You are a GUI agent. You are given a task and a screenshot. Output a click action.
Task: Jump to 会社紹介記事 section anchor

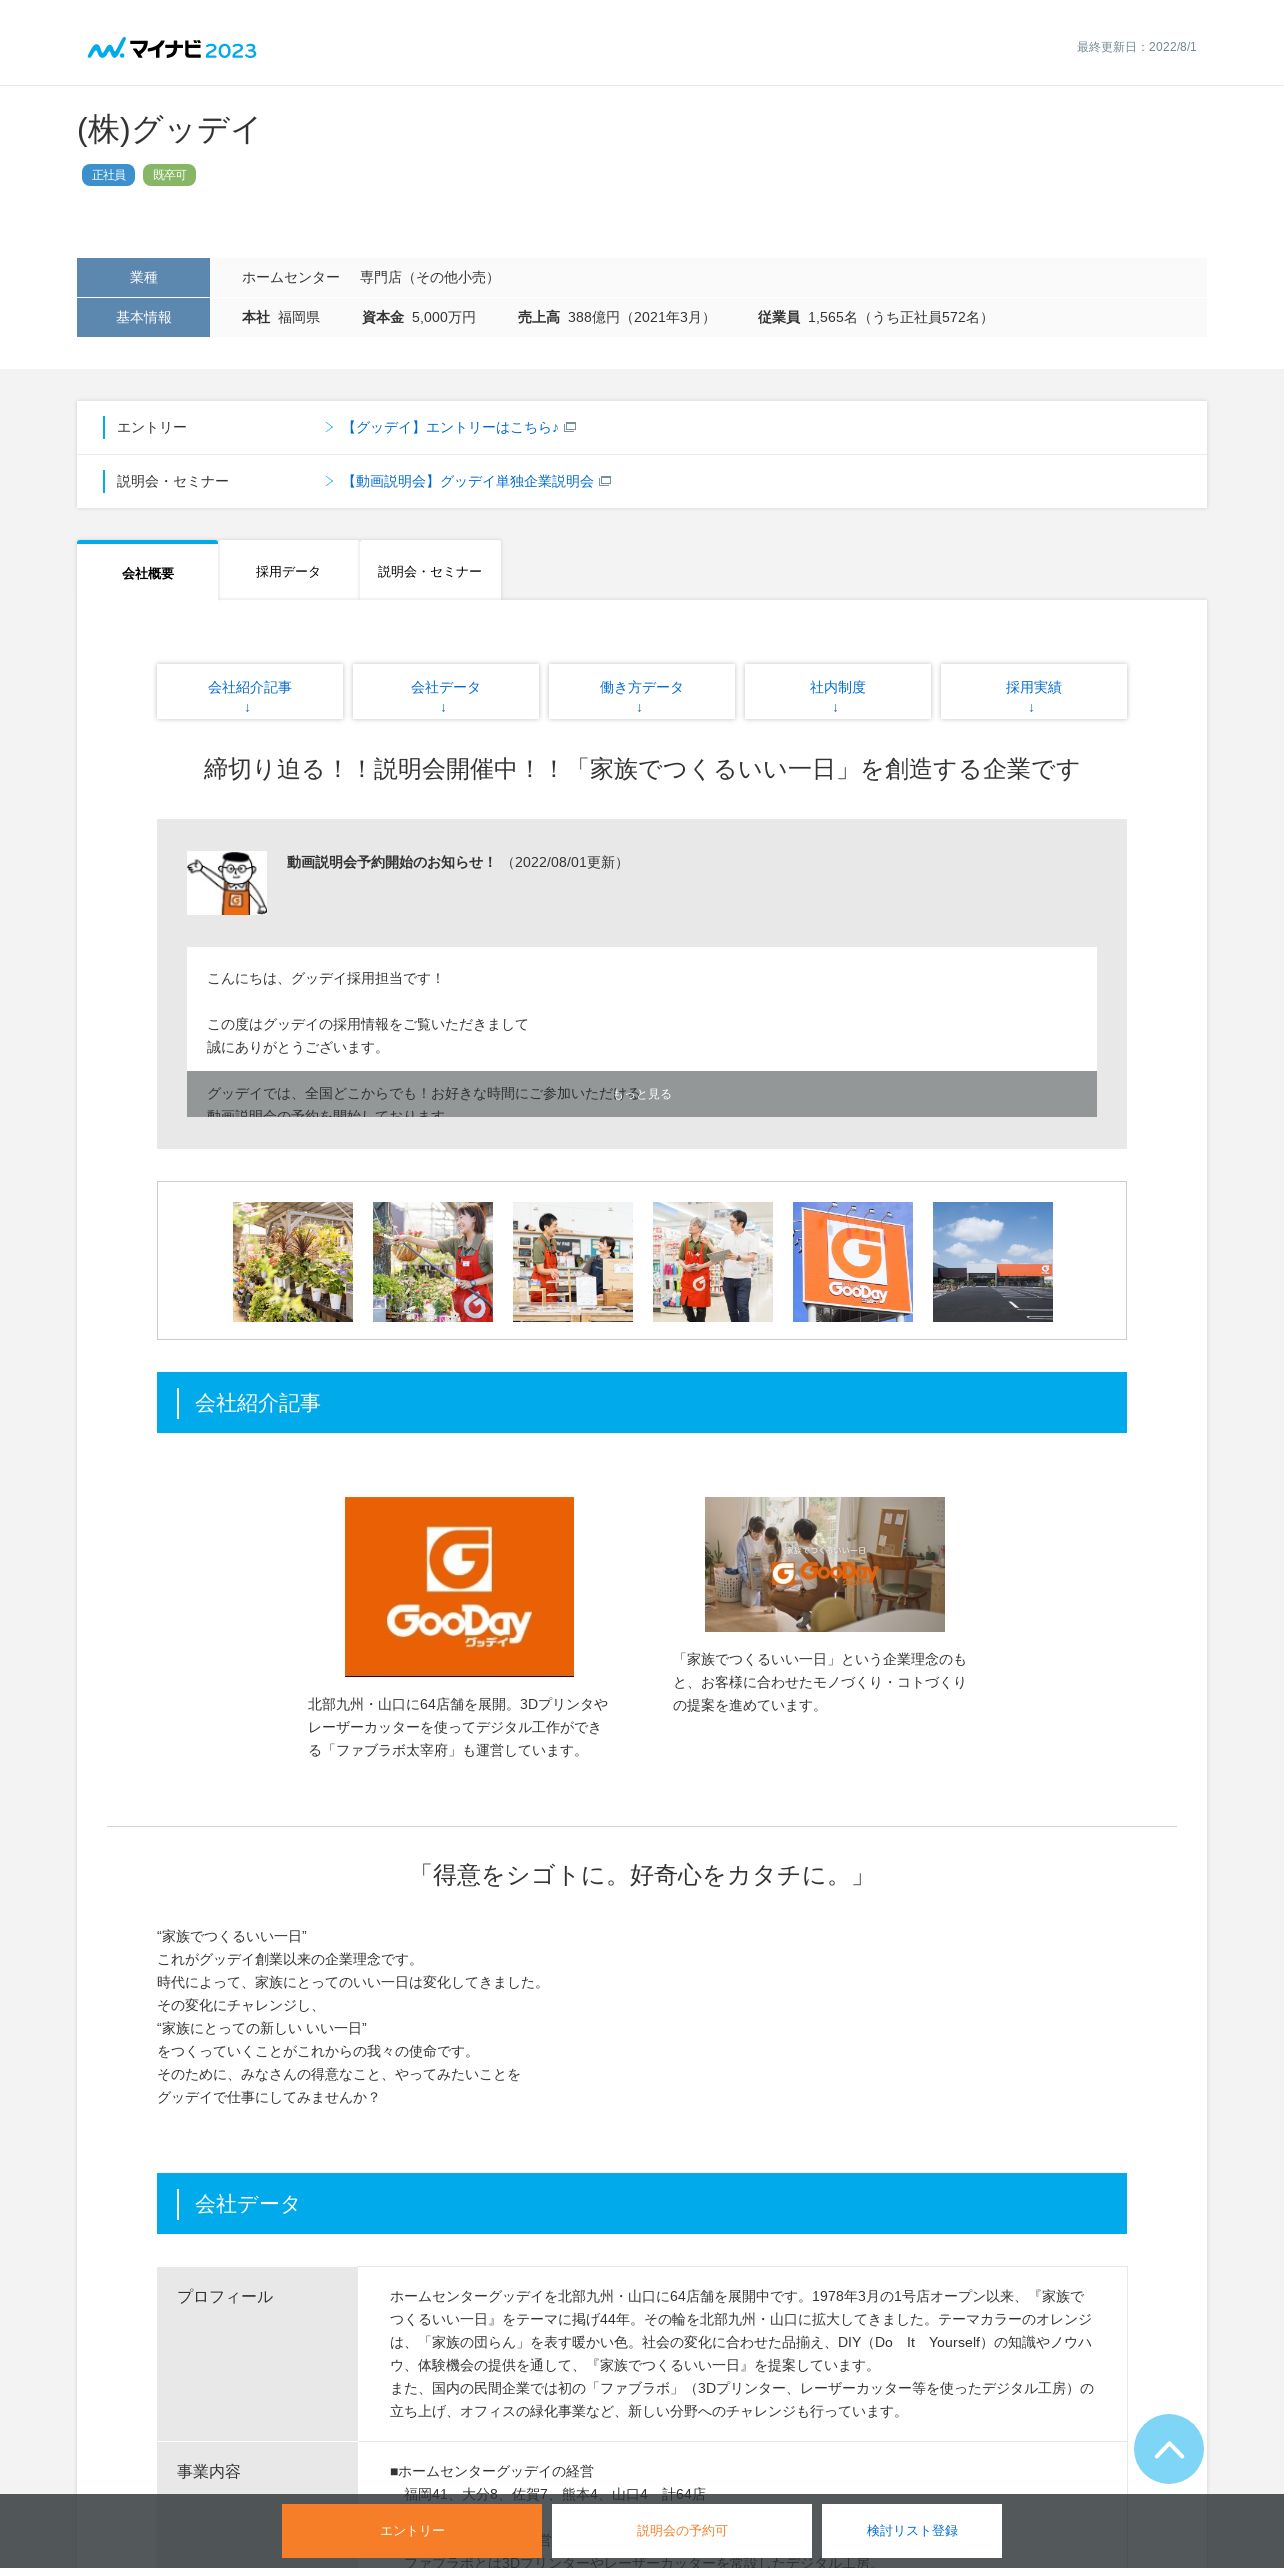(x=250, y=691)
